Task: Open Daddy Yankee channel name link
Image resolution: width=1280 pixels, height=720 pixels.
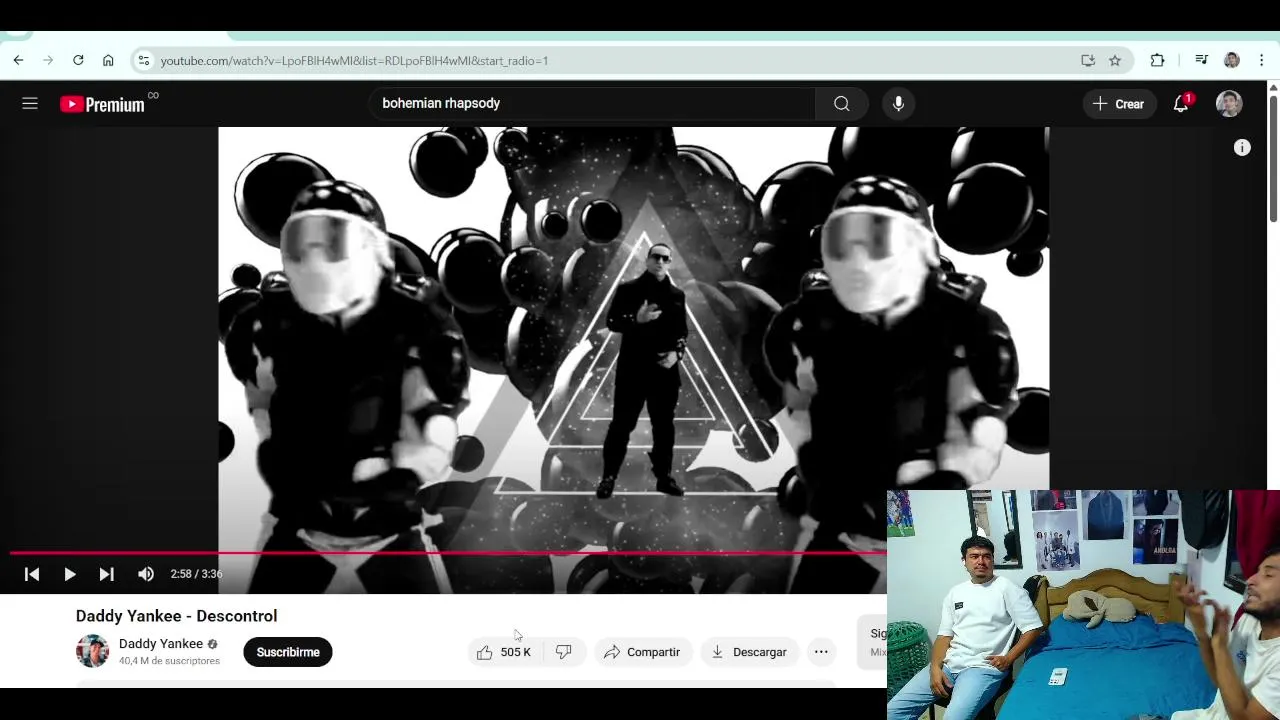Action: pyautogui.click(x=161, y=644)
